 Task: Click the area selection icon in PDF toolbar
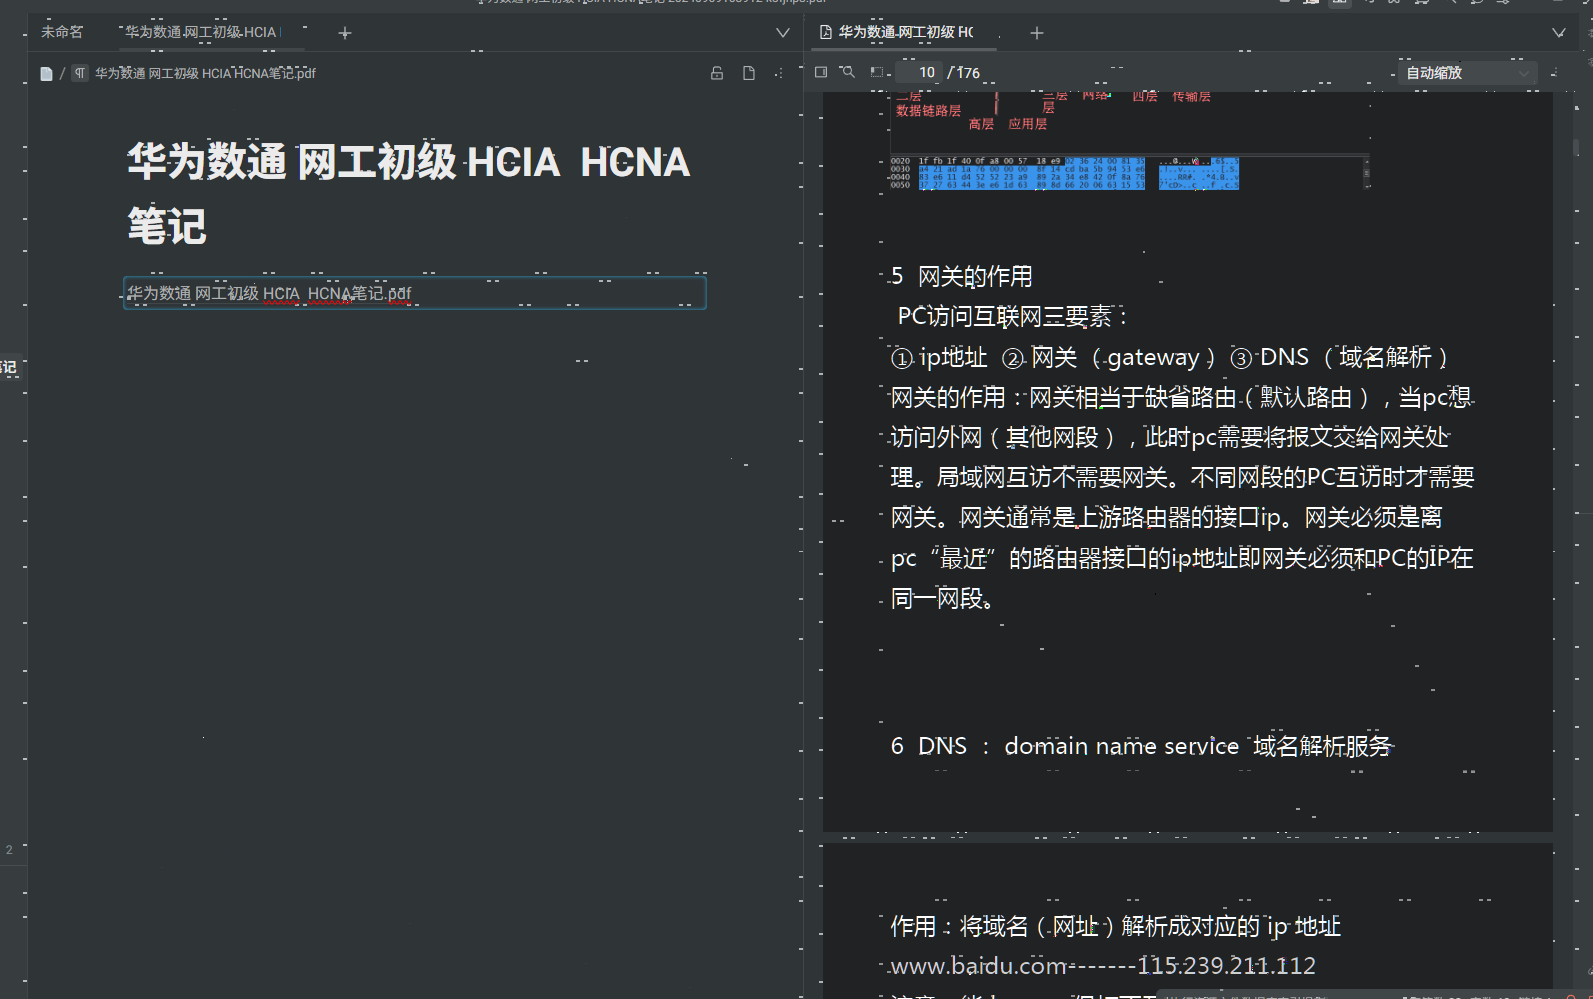(x=877, y=72)
